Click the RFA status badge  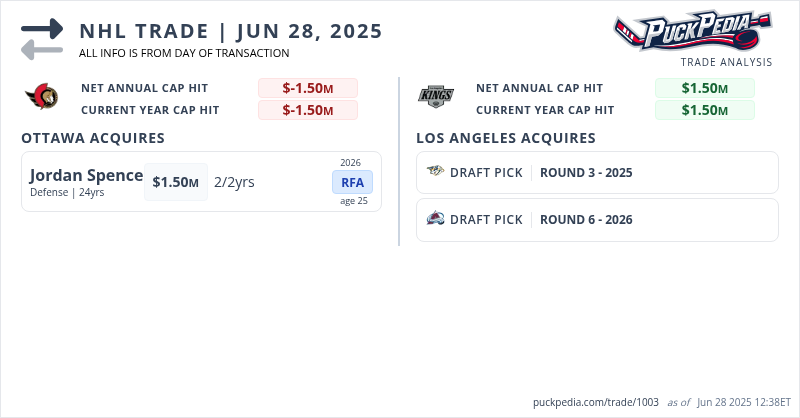point(352,182)
